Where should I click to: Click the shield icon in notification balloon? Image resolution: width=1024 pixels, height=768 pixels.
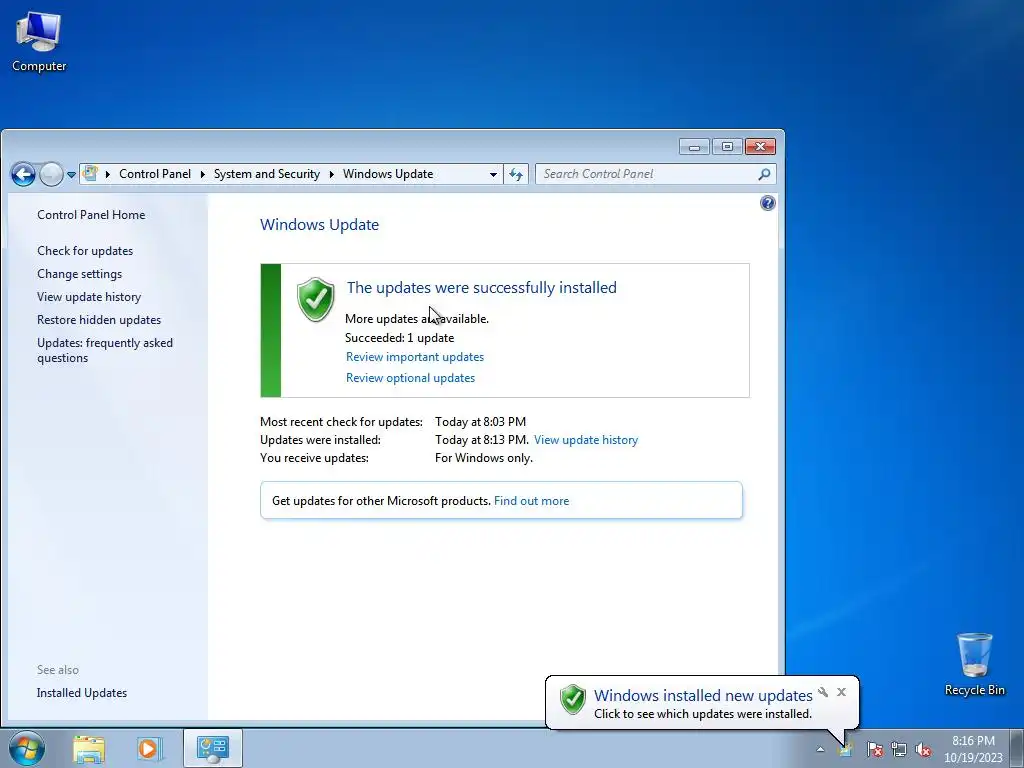[x=573, y=699]
